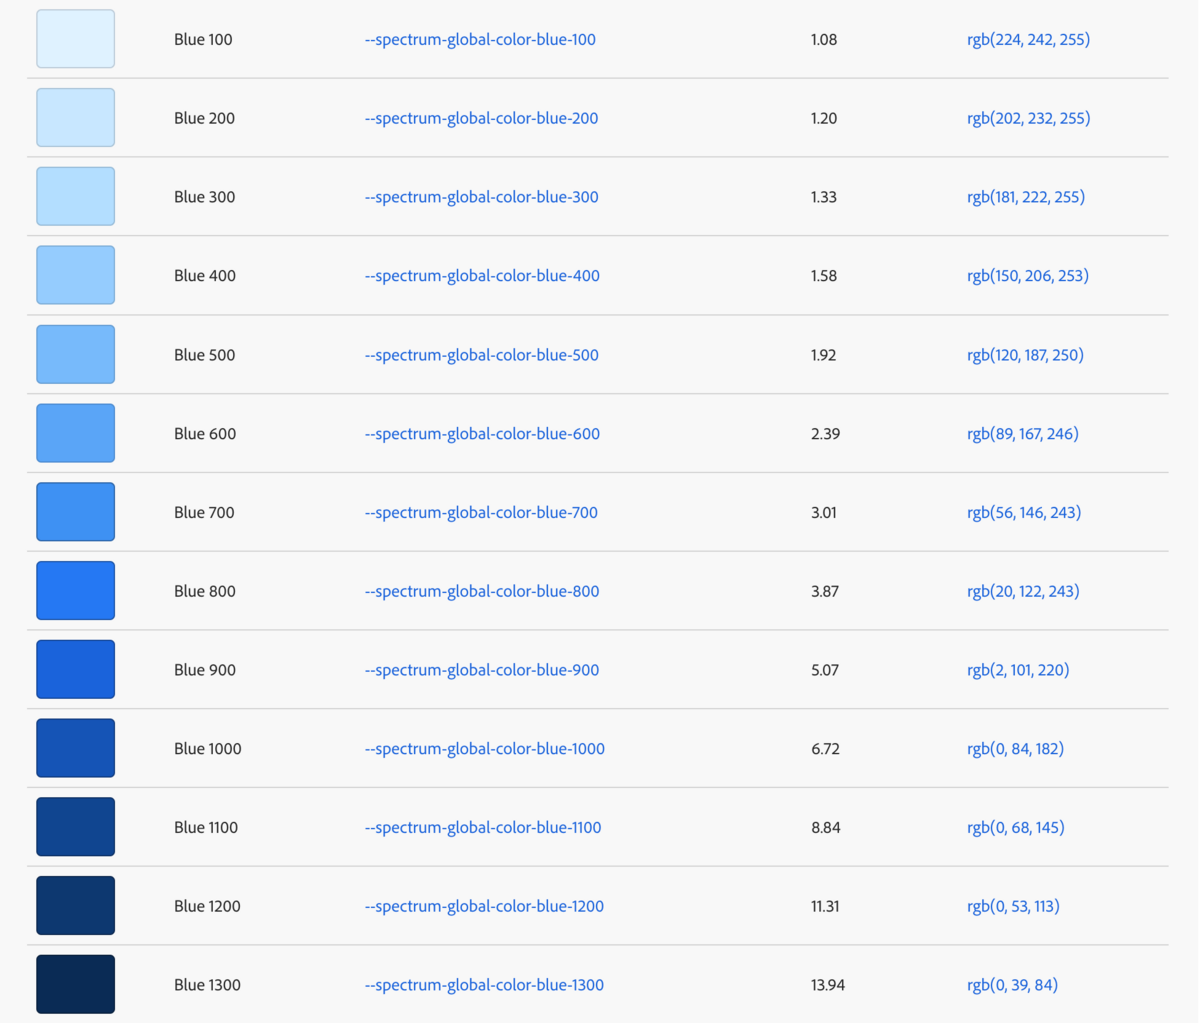Select the Blue 1100 color swatch
1200x1023 pixels.
tap(76, 827)
